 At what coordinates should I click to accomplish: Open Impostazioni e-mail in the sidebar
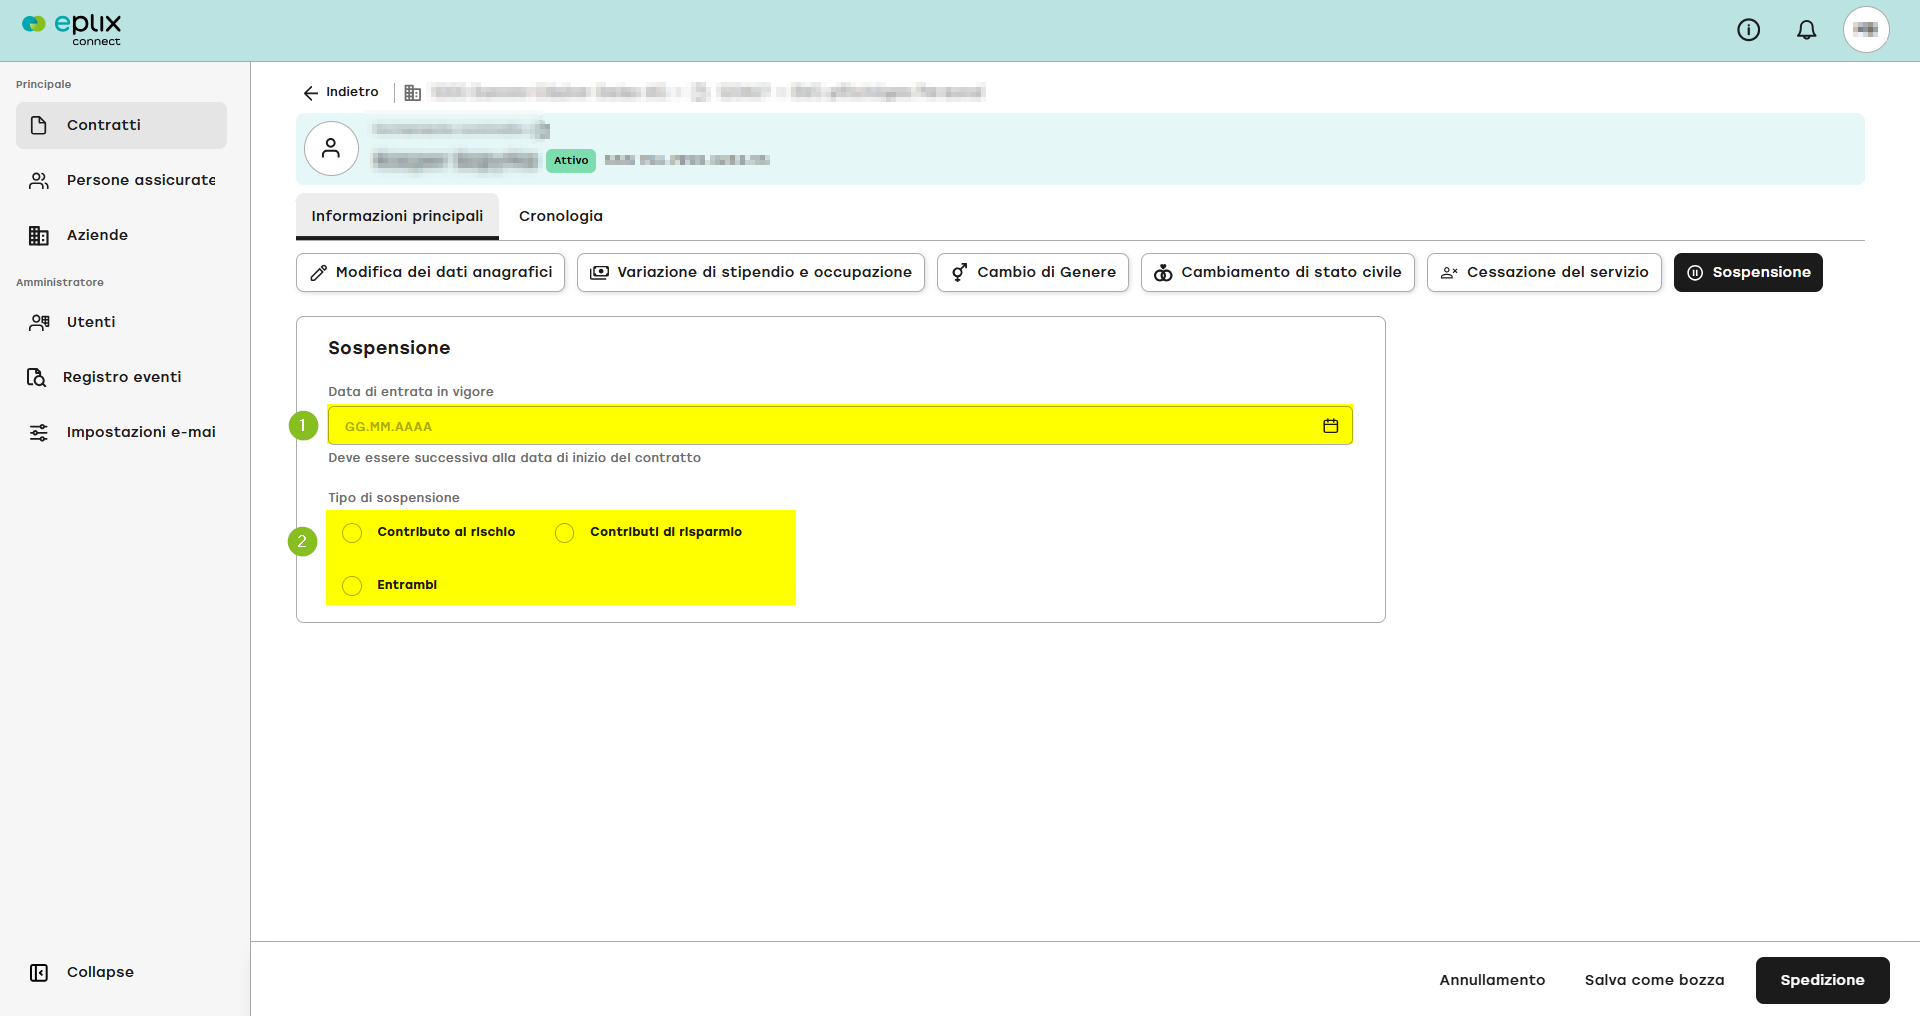[x=121, y=432]
